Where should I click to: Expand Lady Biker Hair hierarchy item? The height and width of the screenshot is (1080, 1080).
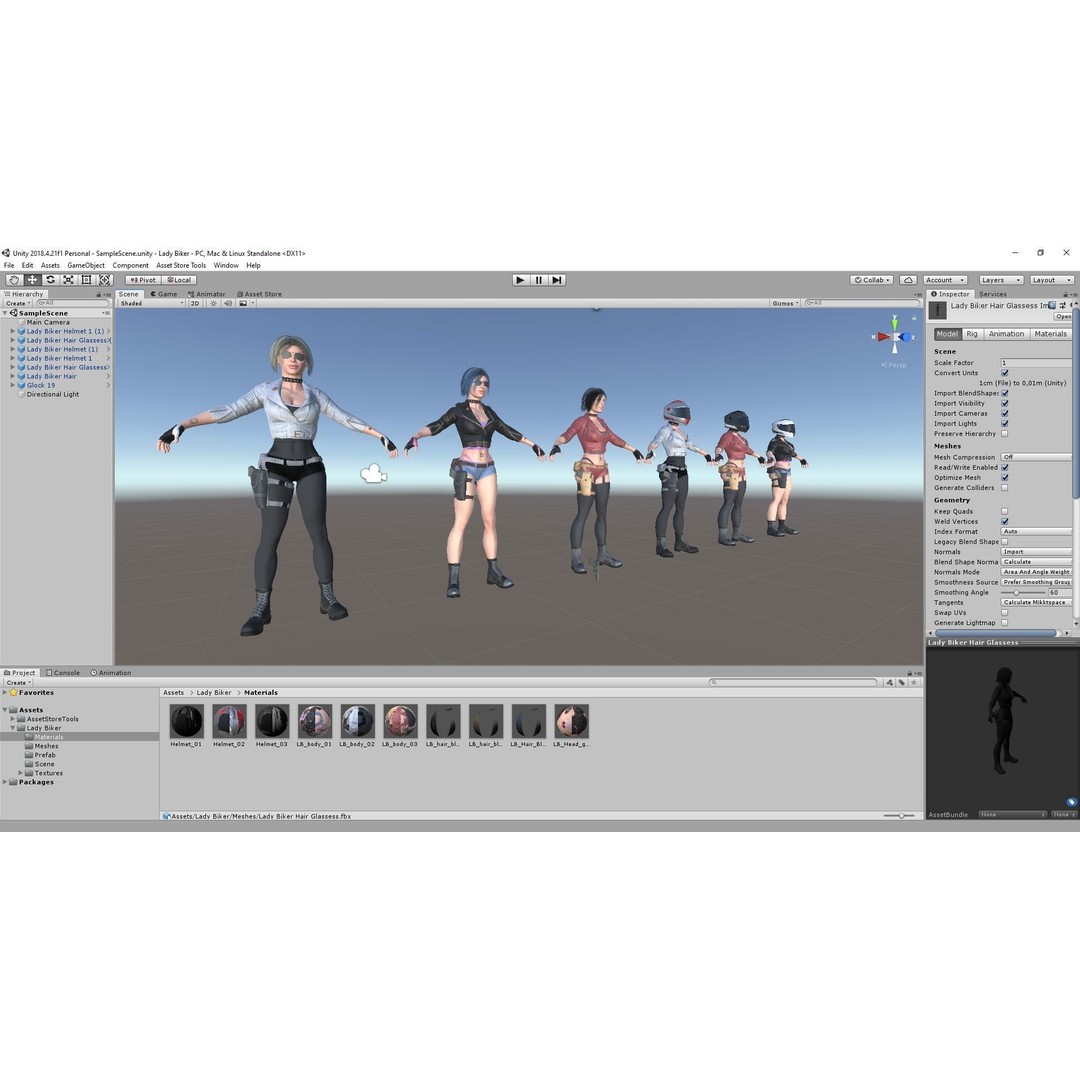[x=12, y=376]
